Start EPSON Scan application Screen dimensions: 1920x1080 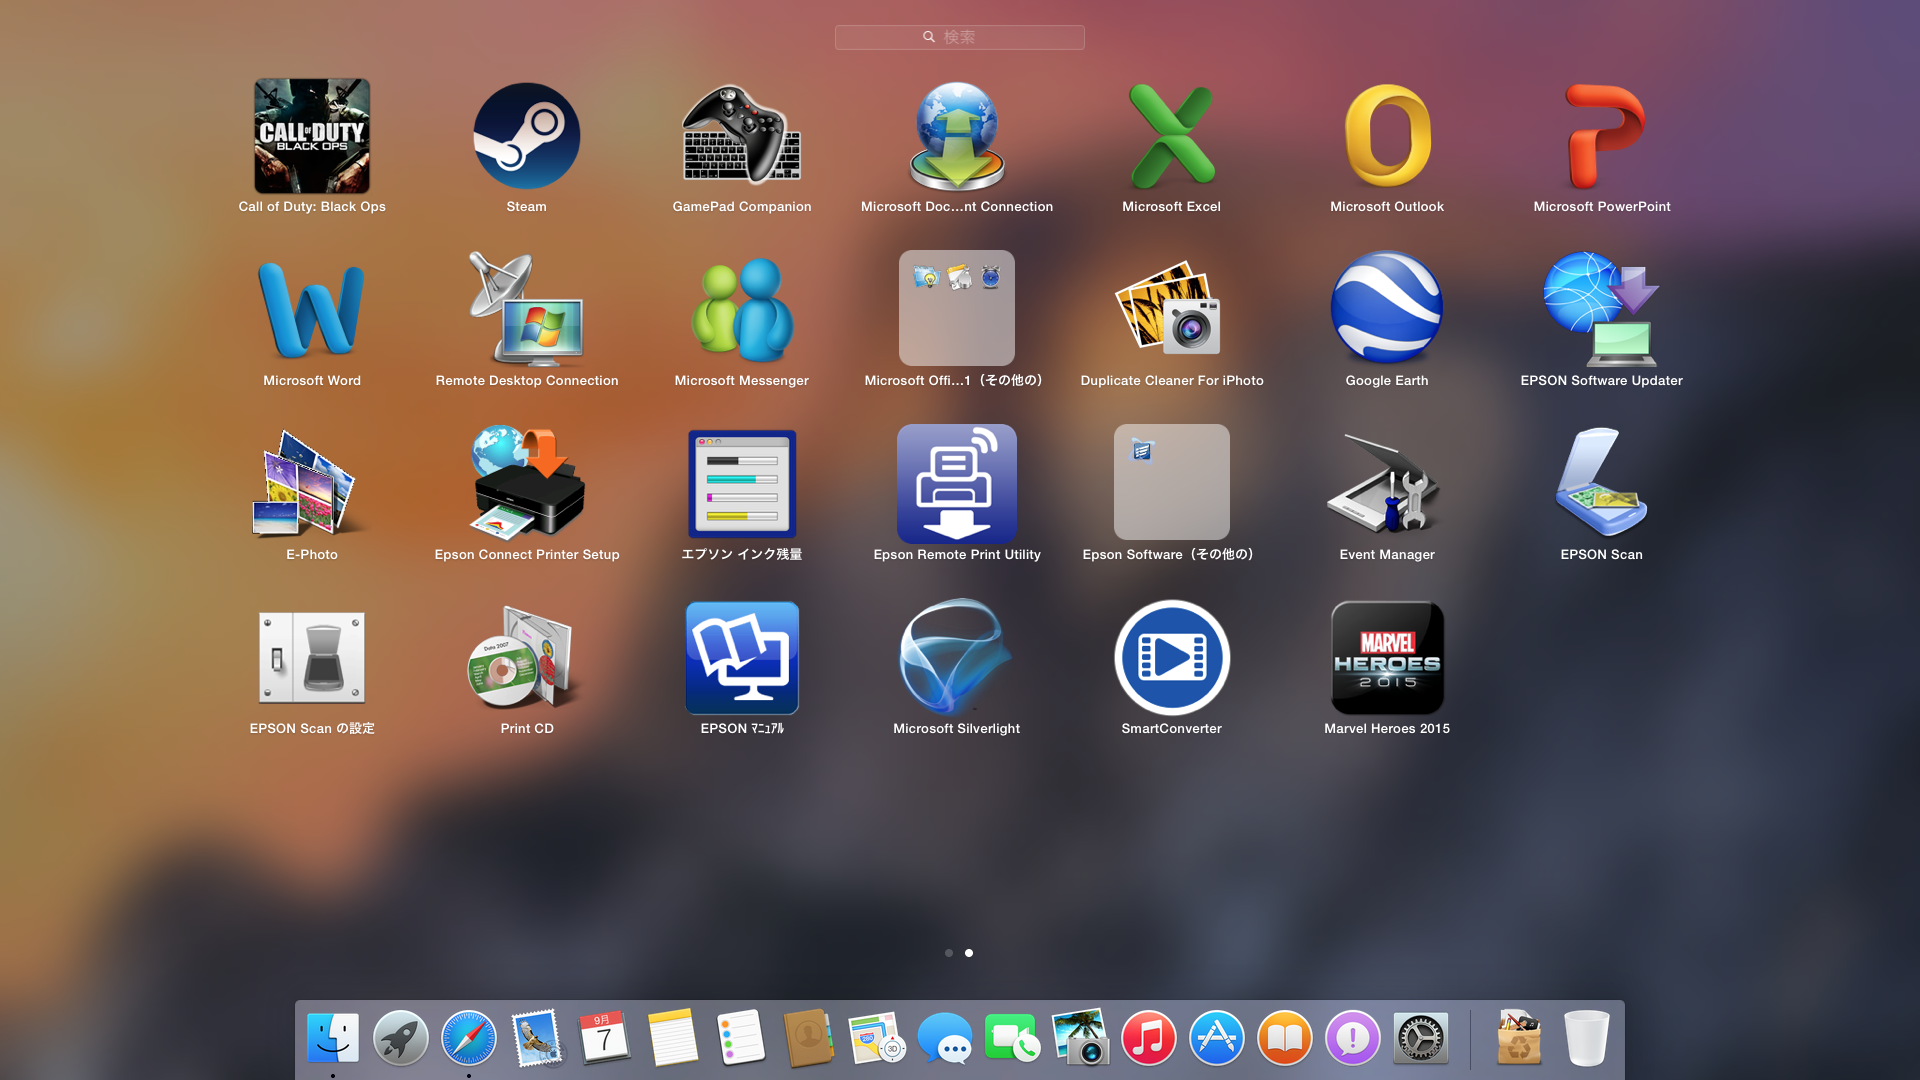click(1601, 482)
